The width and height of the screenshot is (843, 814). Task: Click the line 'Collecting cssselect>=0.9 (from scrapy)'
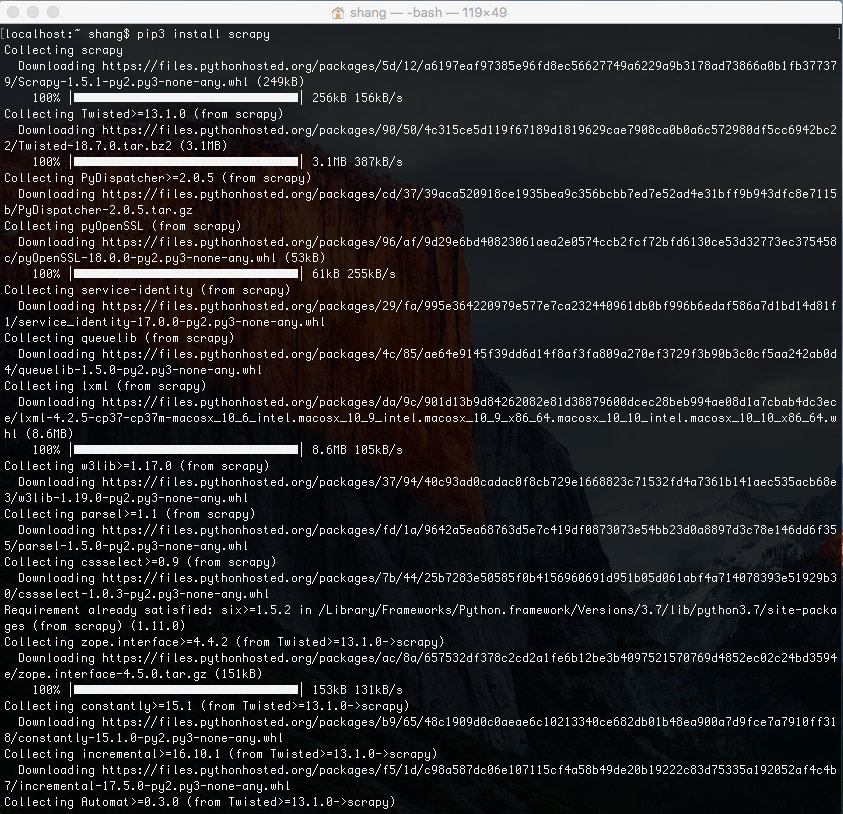[x=140, y=562]
